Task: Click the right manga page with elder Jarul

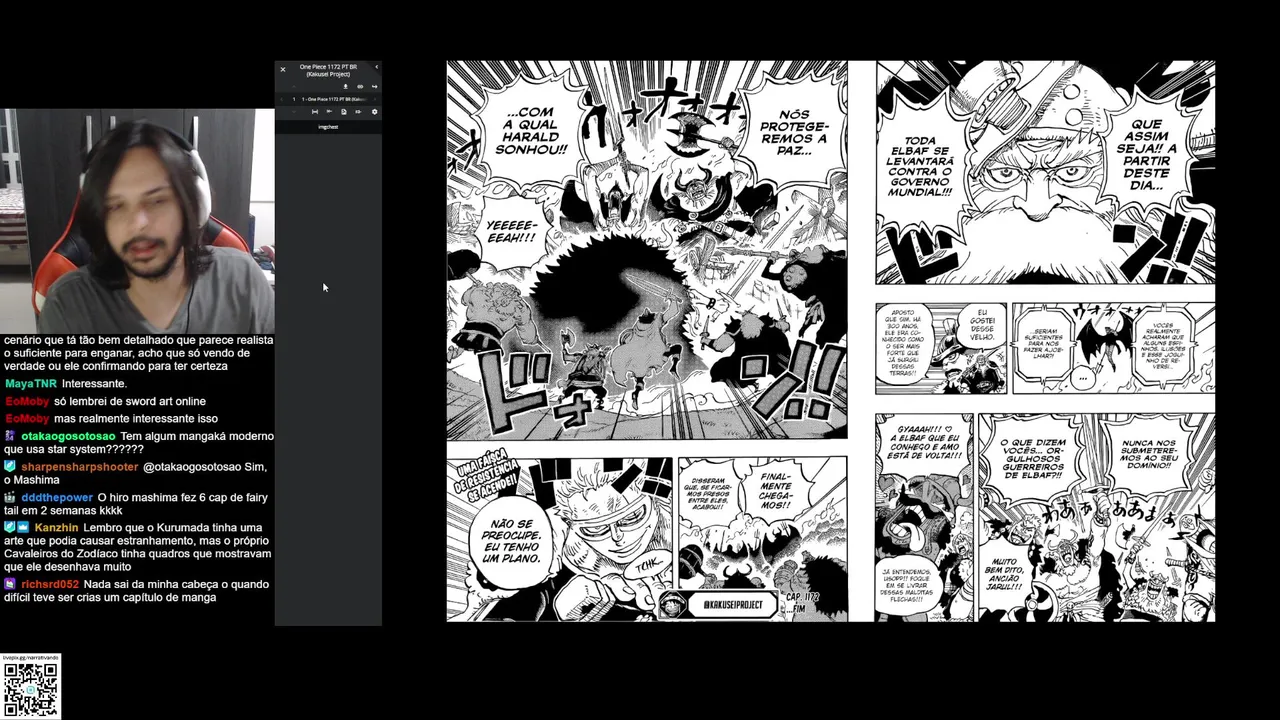Action: tap(1045, 341)
